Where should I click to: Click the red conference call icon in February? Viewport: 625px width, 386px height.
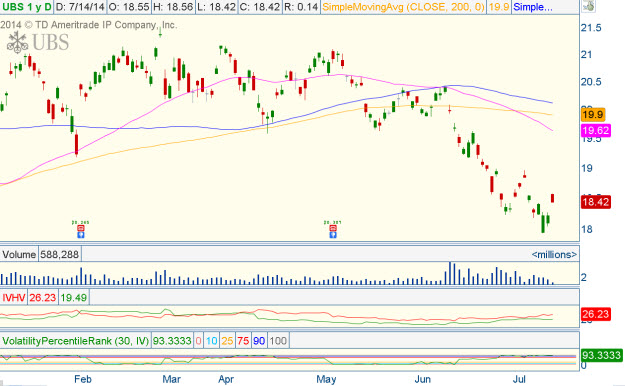tap(81, 228)
